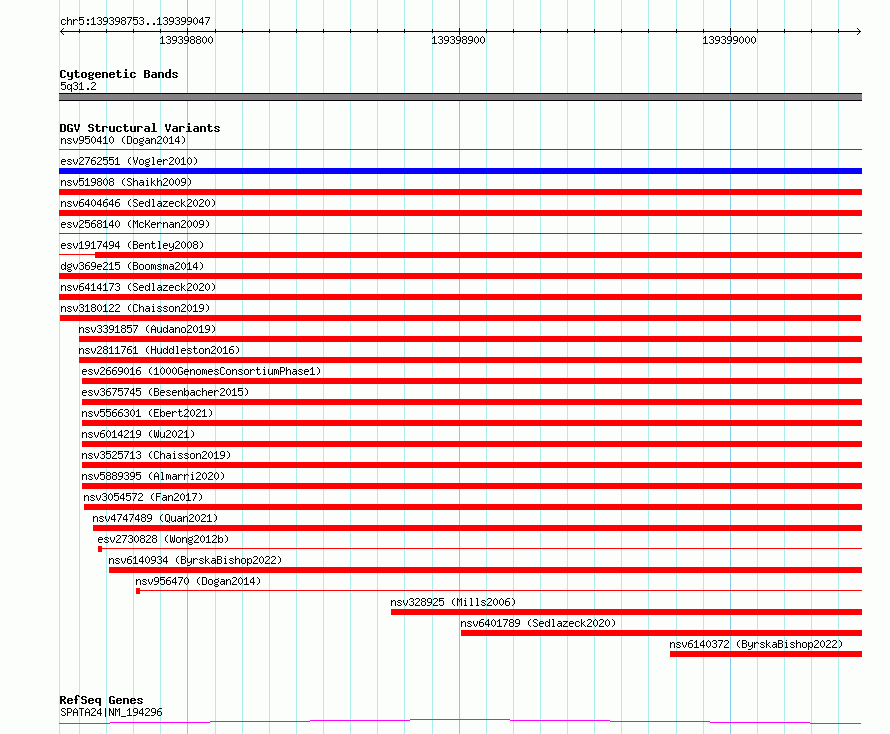The height and width of the screenshot is (734, 890).
Task: Click the chr5:139398753..139399047 region label
Action: click(135, 21)
